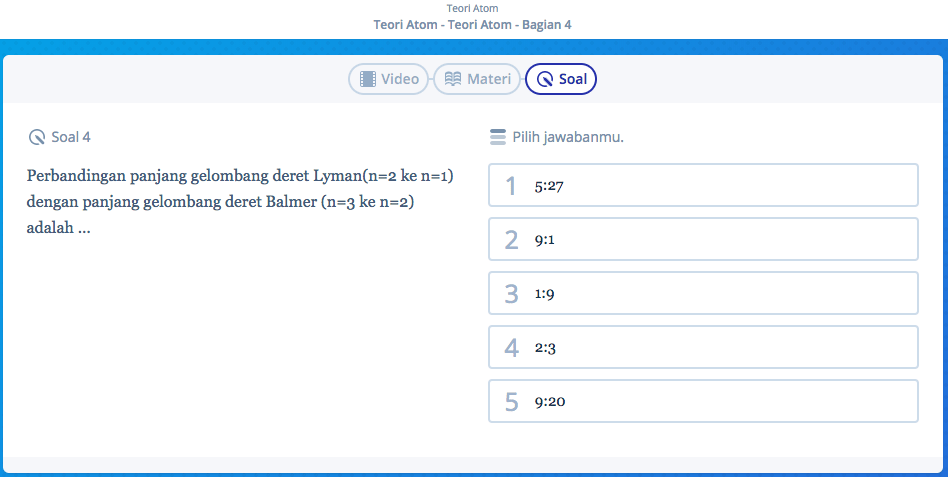Click the Teori Atom - Bagian 4 title
Viewport: 948px width, 477px height.
[473, 24]
